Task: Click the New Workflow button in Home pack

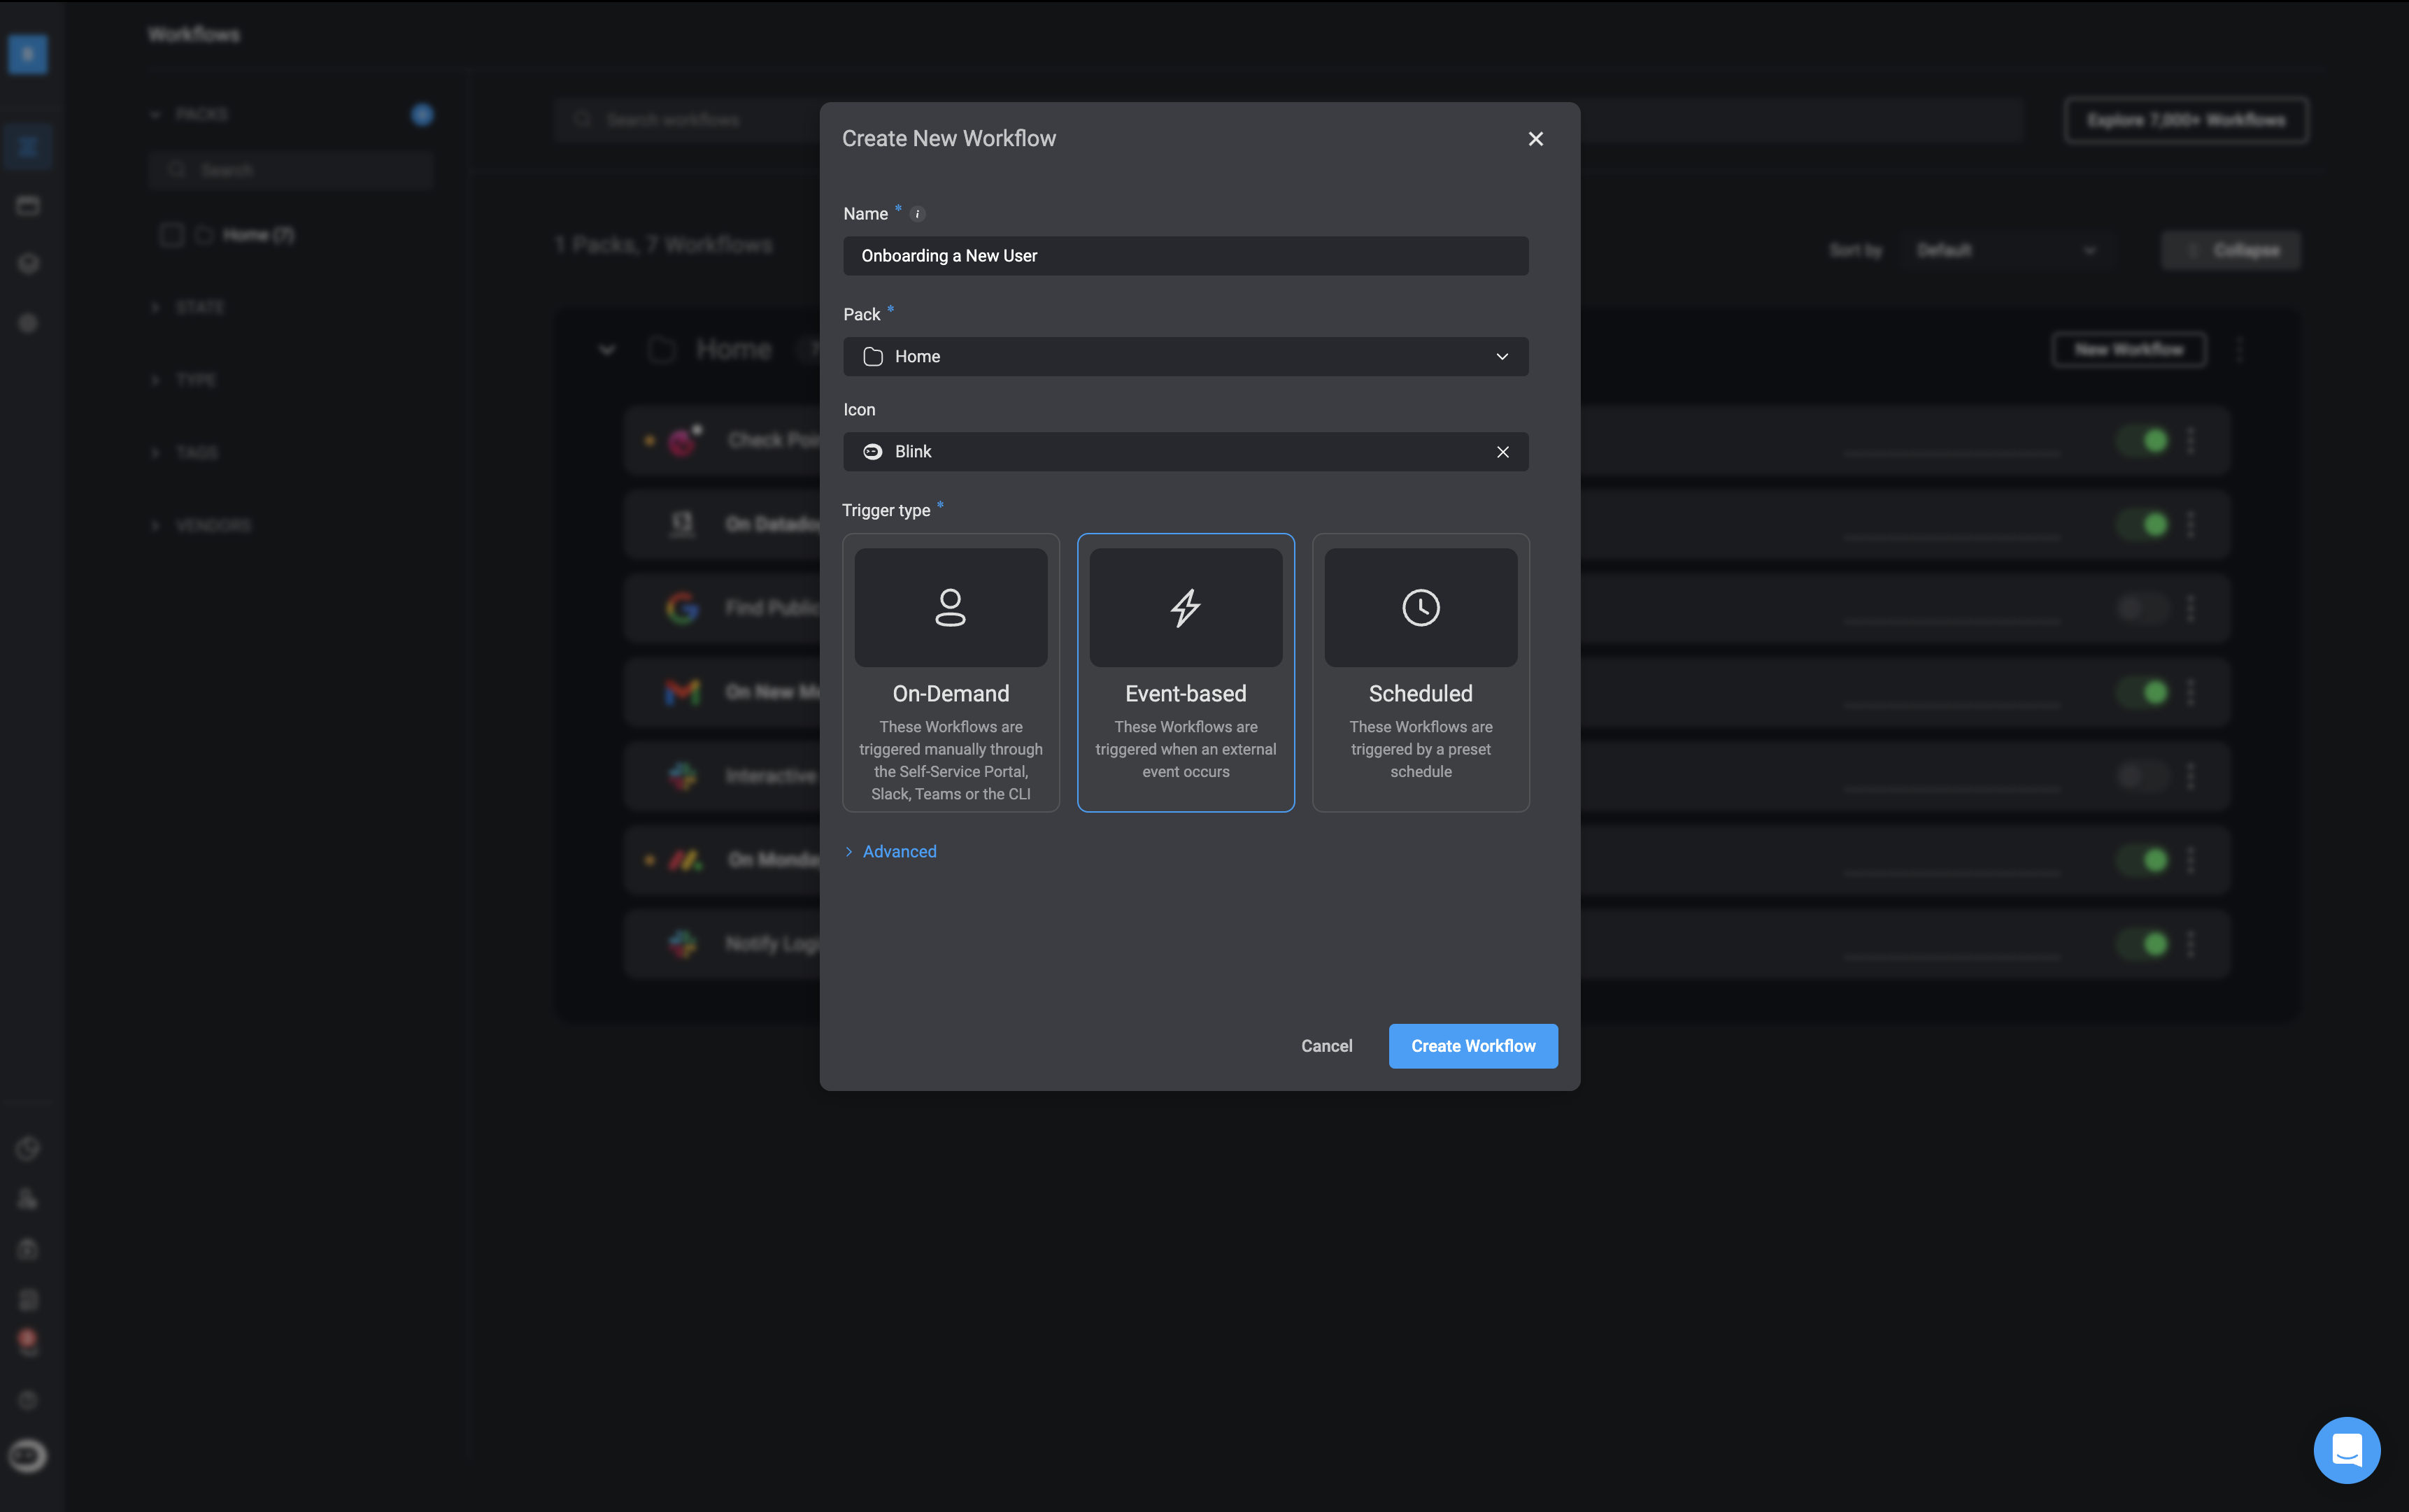Action: click(2128, 350)
